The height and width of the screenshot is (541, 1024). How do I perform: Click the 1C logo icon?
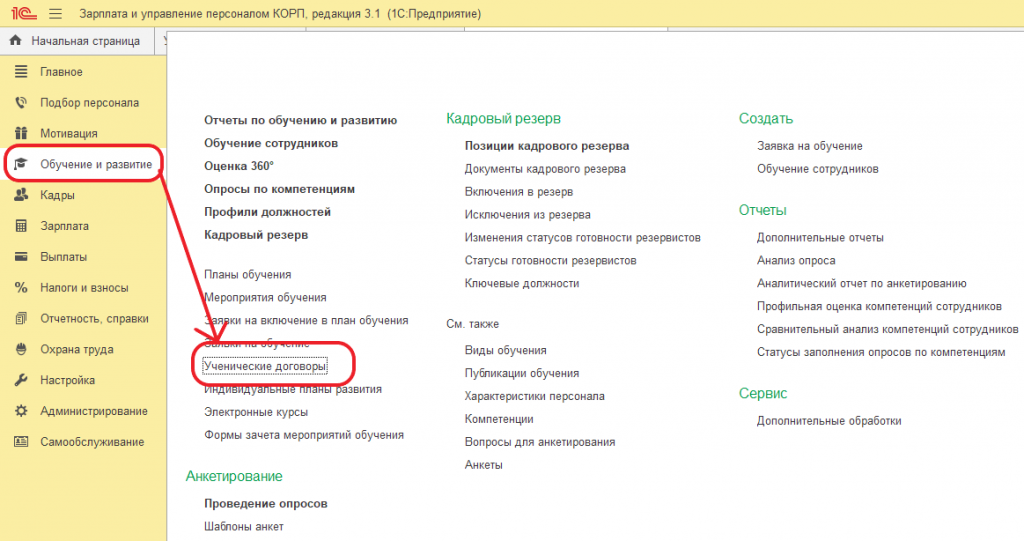(x=24, y=13)
